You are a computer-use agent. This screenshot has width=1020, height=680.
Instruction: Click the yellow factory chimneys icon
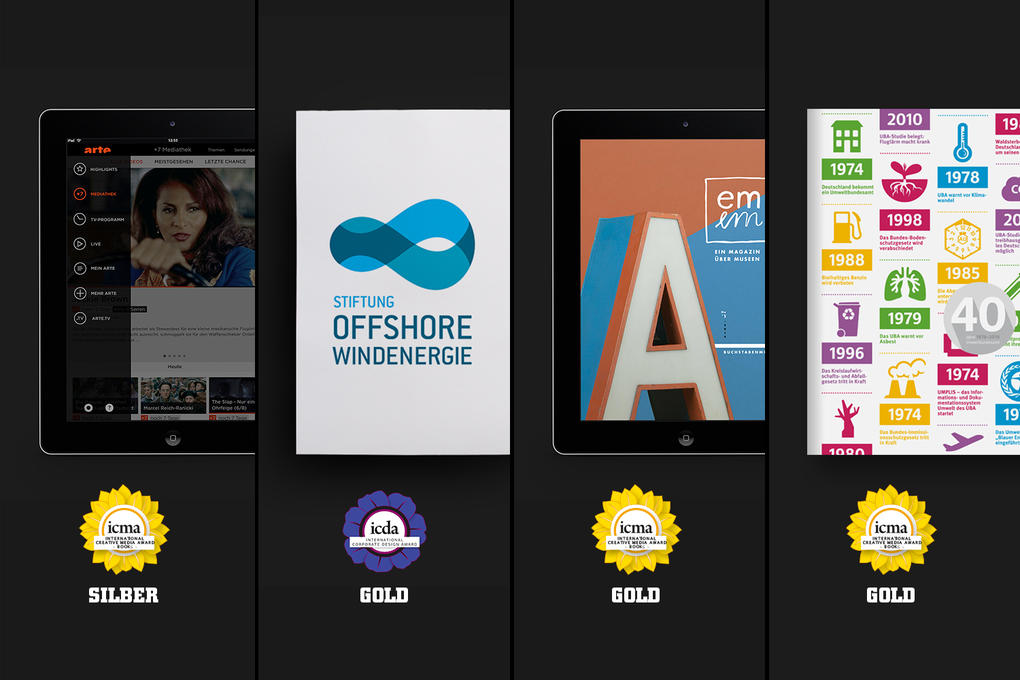(905, 378)
